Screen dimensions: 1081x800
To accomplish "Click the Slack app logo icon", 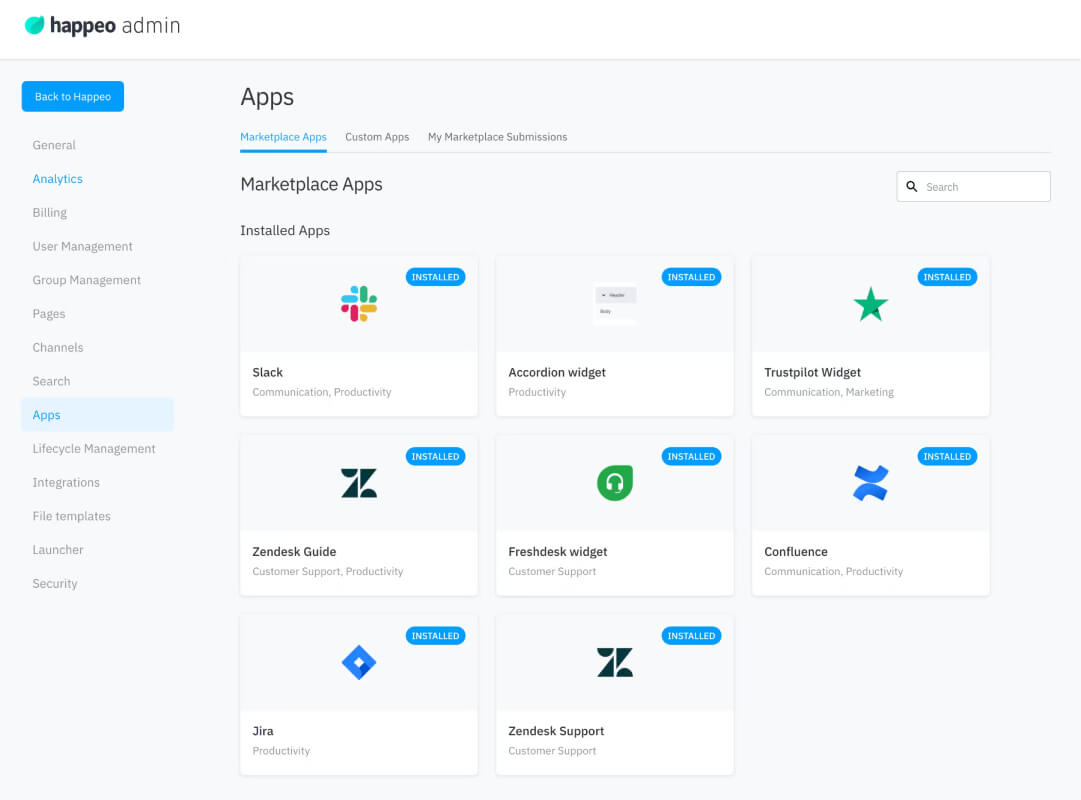I will tap(358, 303).
